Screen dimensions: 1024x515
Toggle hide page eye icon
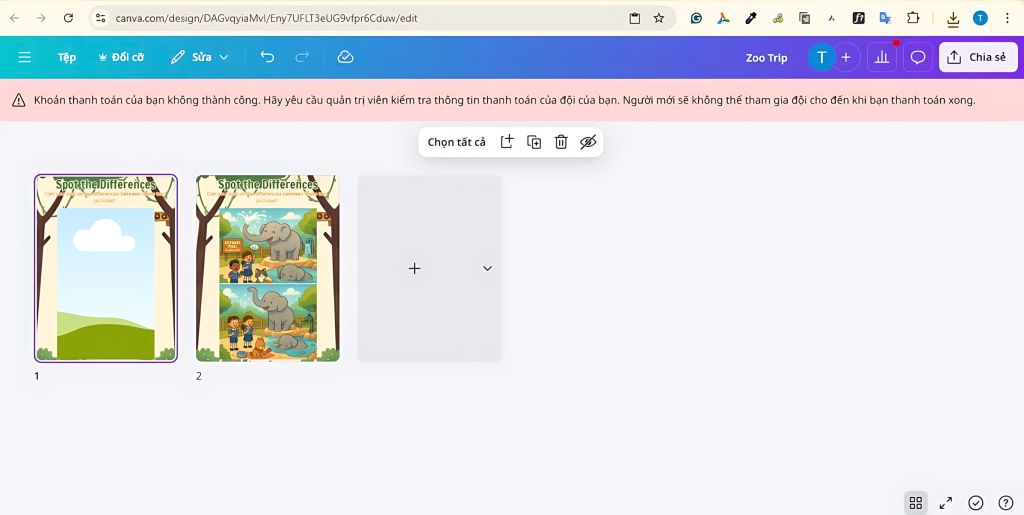(588, 142)
